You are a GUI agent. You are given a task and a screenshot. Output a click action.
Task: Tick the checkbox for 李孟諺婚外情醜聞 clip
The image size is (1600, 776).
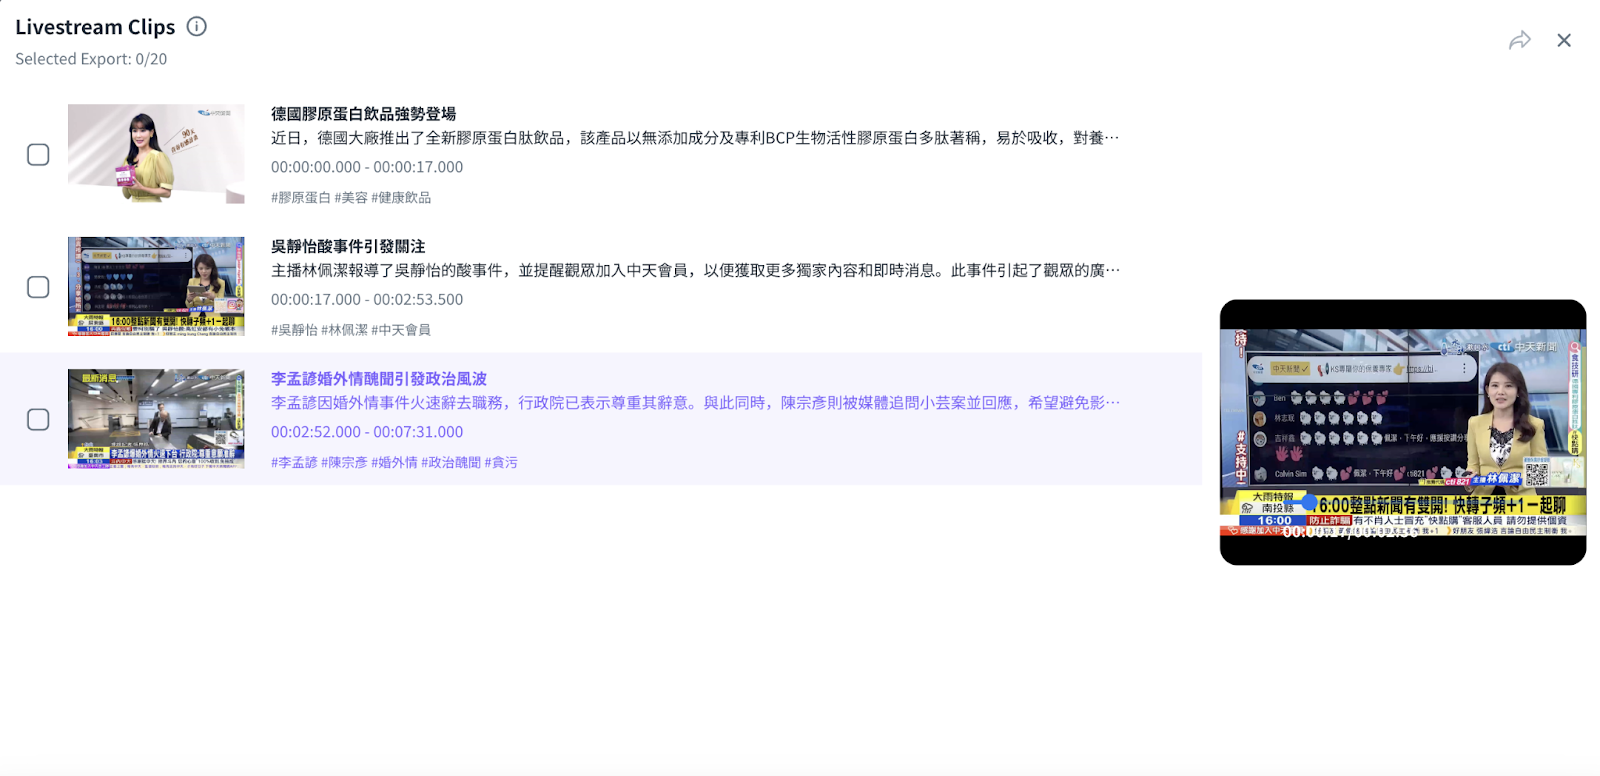[38, 419]
